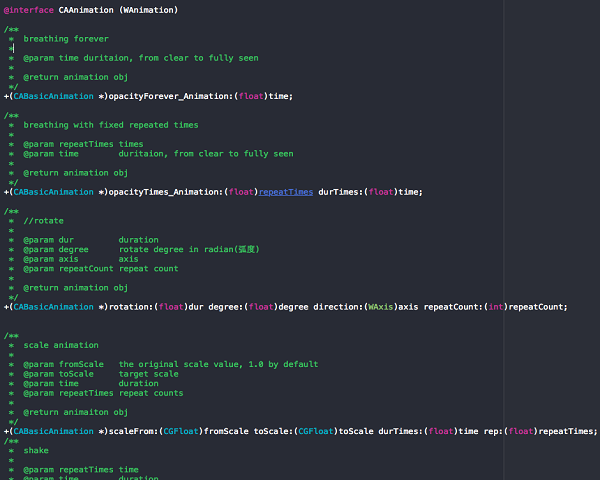Click the '@param repeatTimes times' comment line
Screen dimensions: 600x480
click(x=83, y=144)
